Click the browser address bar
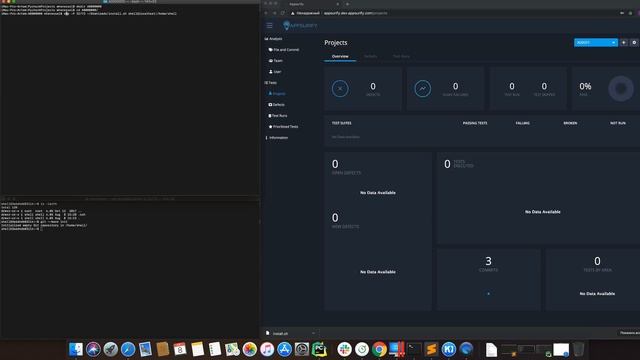The height and width of the screenshot is (360, 640). [453, 13]
